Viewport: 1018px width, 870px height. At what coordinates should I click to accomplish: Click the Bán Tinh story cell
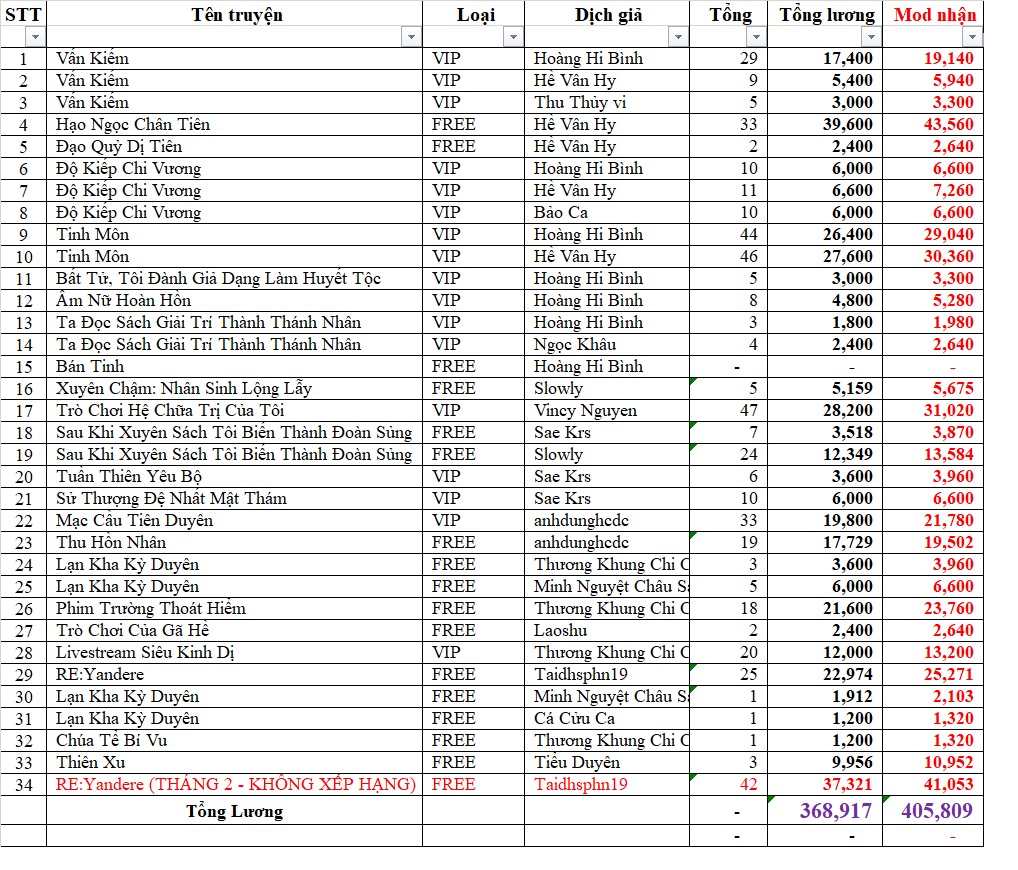pos(90,366)
